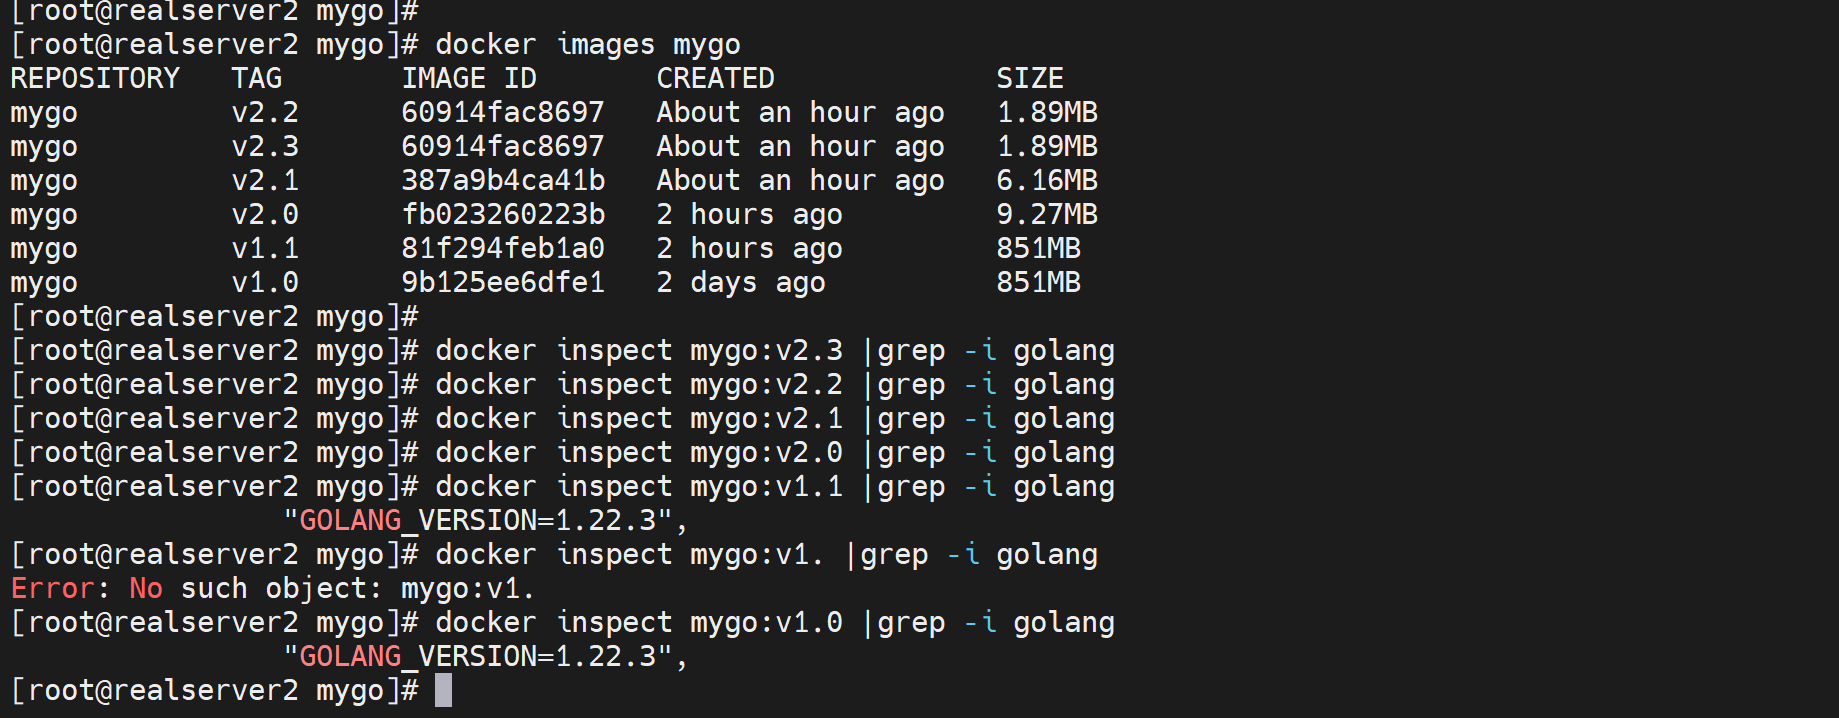1839x718 pixels.
Task: Click image ID 9b125ee6dfe1
Action: click(x=503, y=282)
